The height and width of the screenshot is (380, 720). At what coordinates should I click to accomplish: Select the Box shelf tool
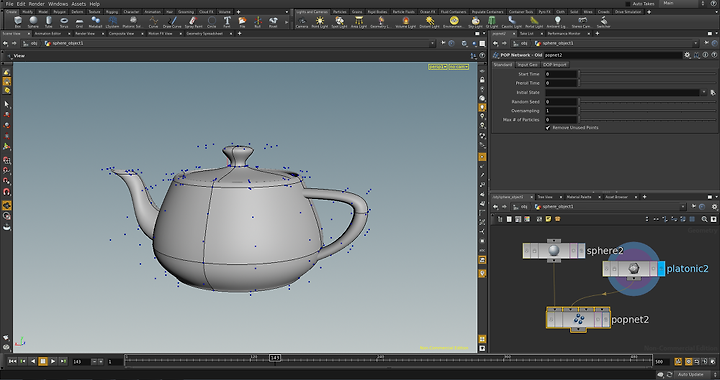(x=18, y=22)
